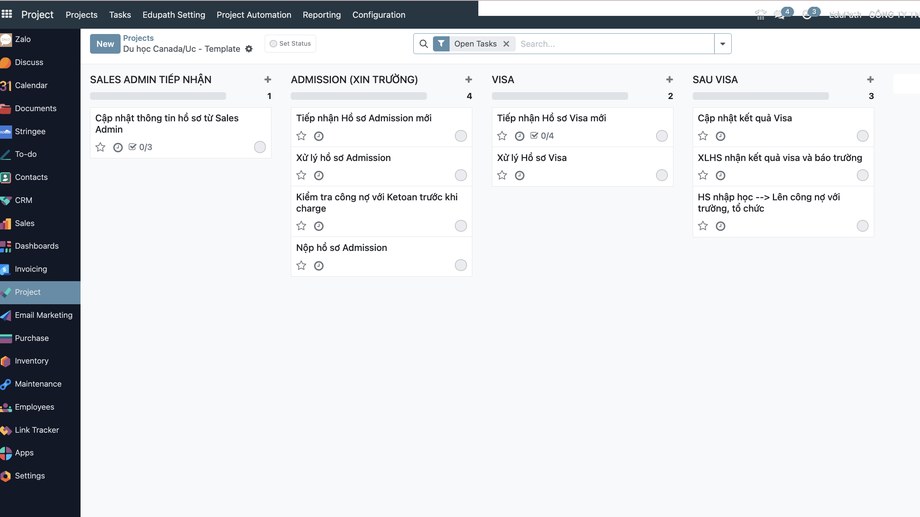Open Configuration menu
Image resolution: width=920 pixels, height=517 pixels.
tap(378, 15)
